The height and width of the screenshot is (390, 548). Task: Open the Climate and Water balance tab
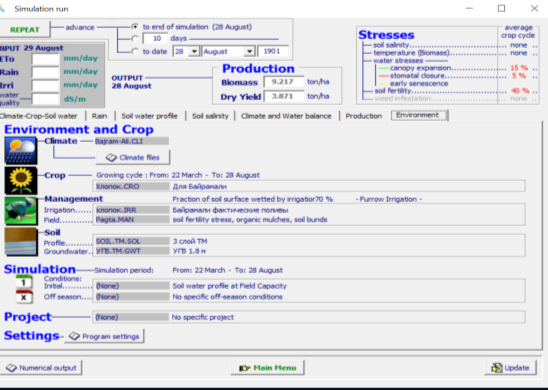pos(286,116)
